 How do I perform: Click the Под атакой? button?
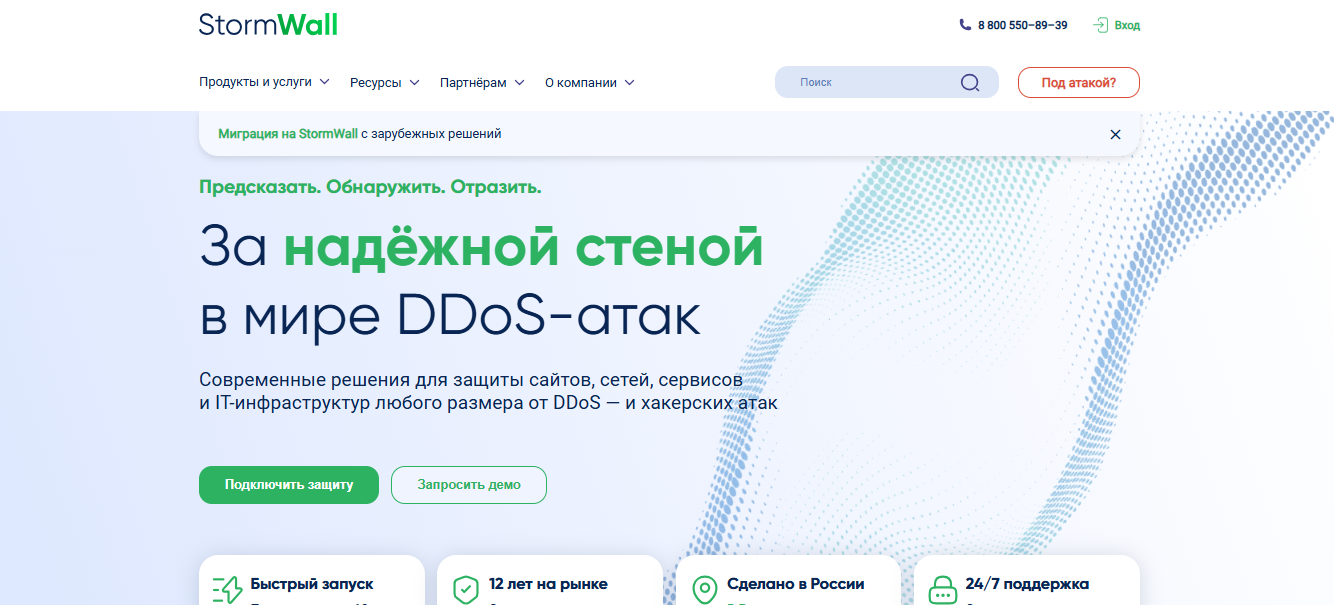[1079, 82]
